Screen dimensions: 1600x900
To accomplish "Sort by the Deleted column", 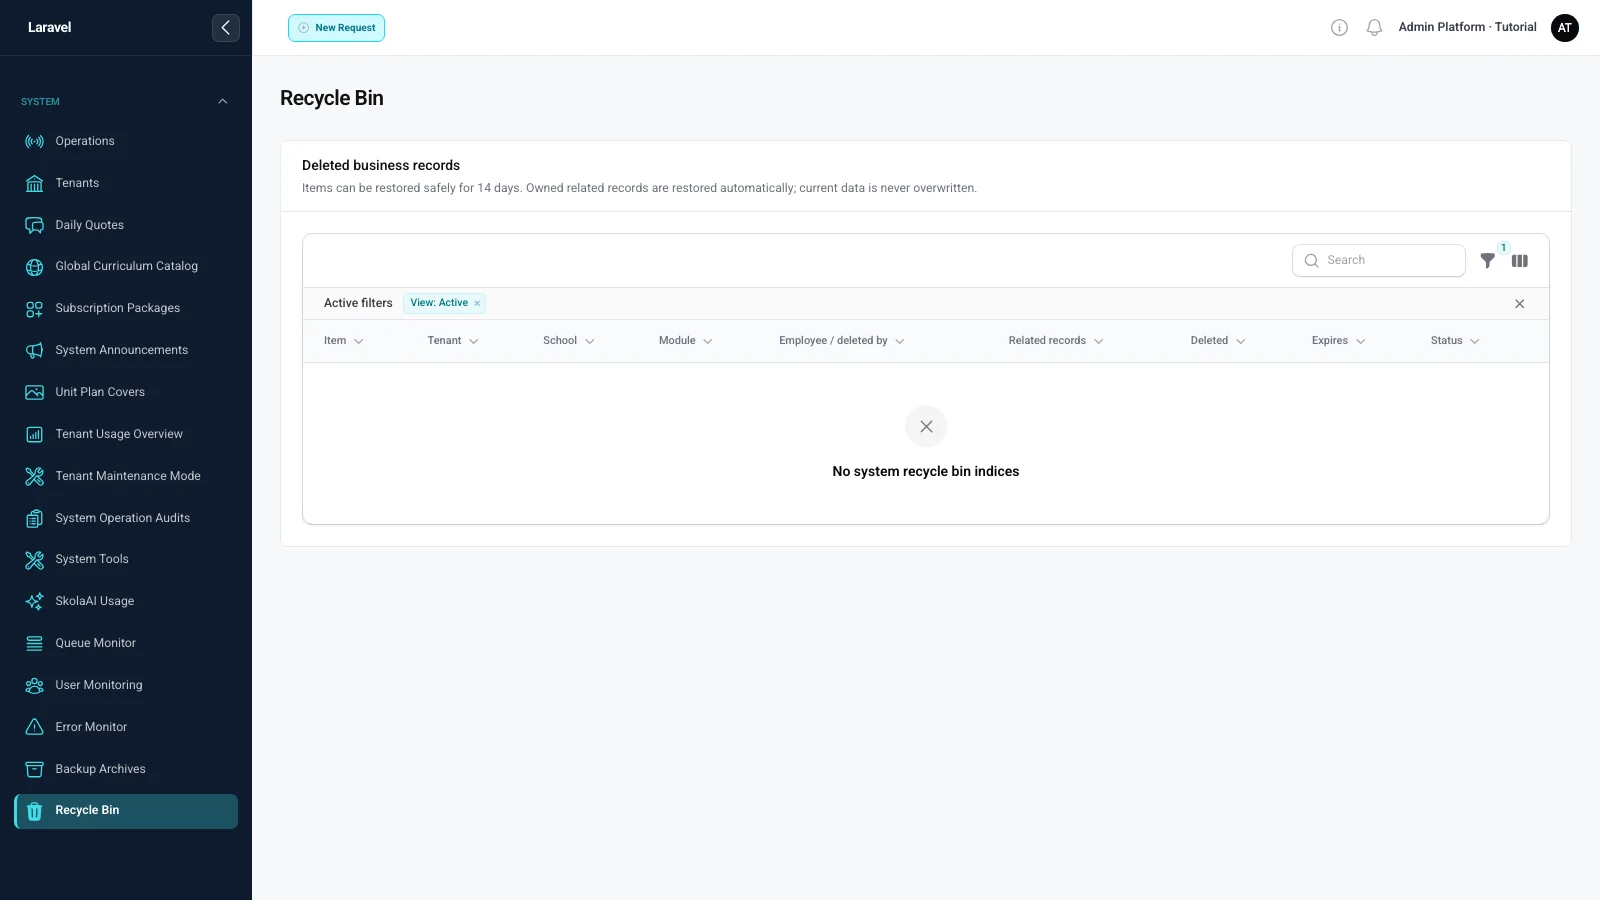I will (1218, 341).
